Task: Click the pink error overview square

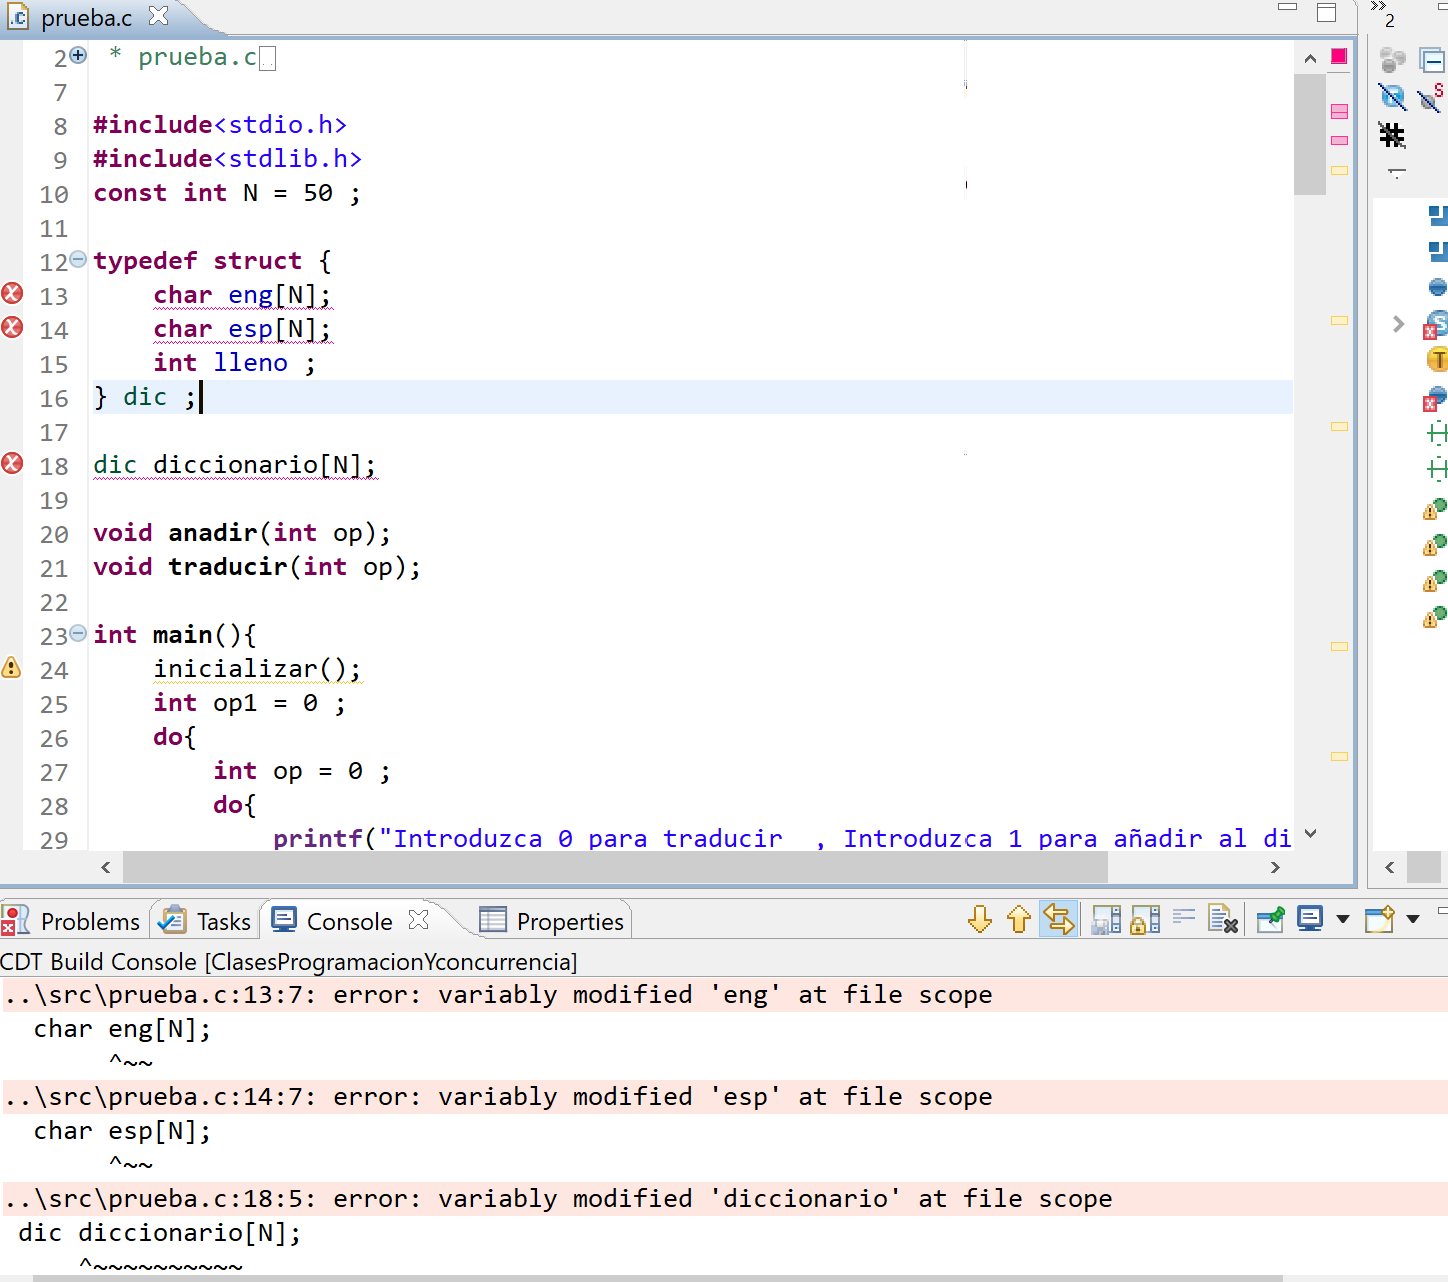Action: pos(1339,57)
